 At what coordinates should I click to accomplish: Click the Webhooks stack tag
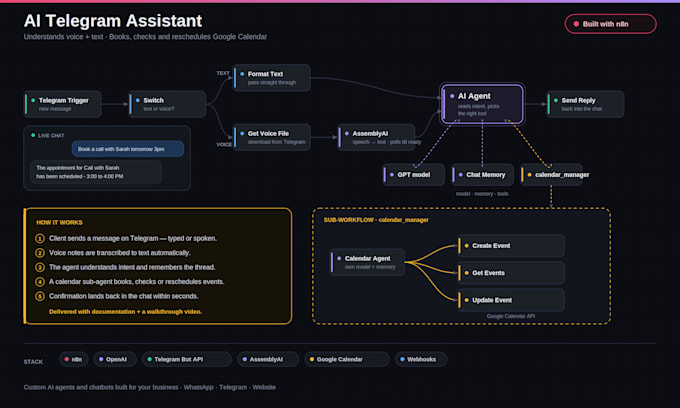click(x=421, y=359)
